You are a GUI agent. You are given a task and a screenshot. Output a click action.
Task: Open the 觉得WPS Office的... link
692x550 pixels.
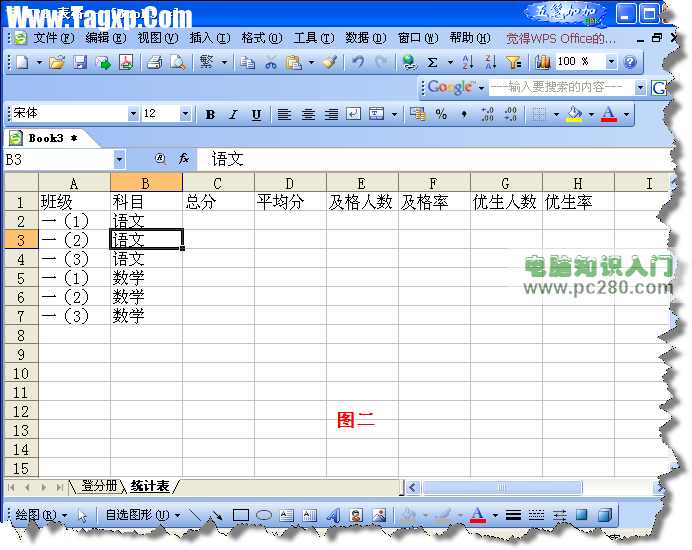pos(560,39)
